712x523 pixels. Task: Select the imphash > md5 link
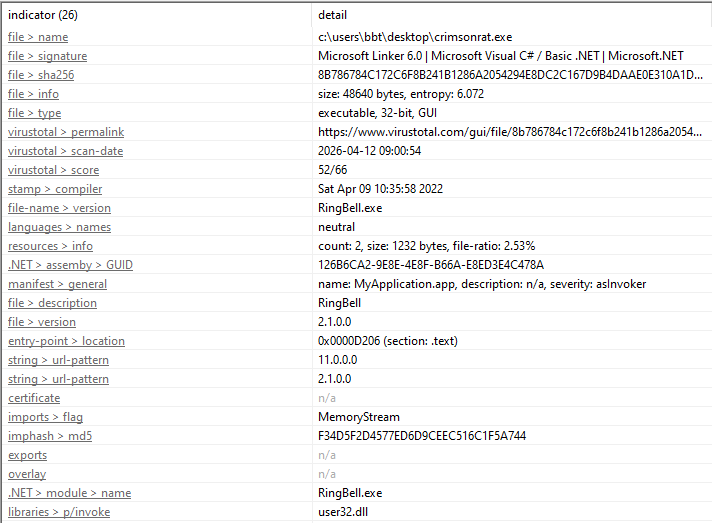coord(50,436)
